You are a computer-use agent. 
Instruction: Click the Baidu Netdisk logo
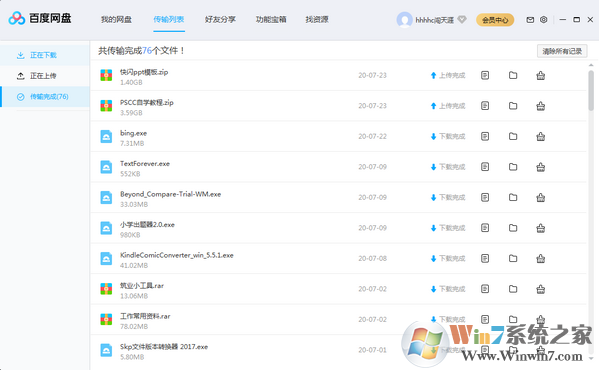click(40, 18)
